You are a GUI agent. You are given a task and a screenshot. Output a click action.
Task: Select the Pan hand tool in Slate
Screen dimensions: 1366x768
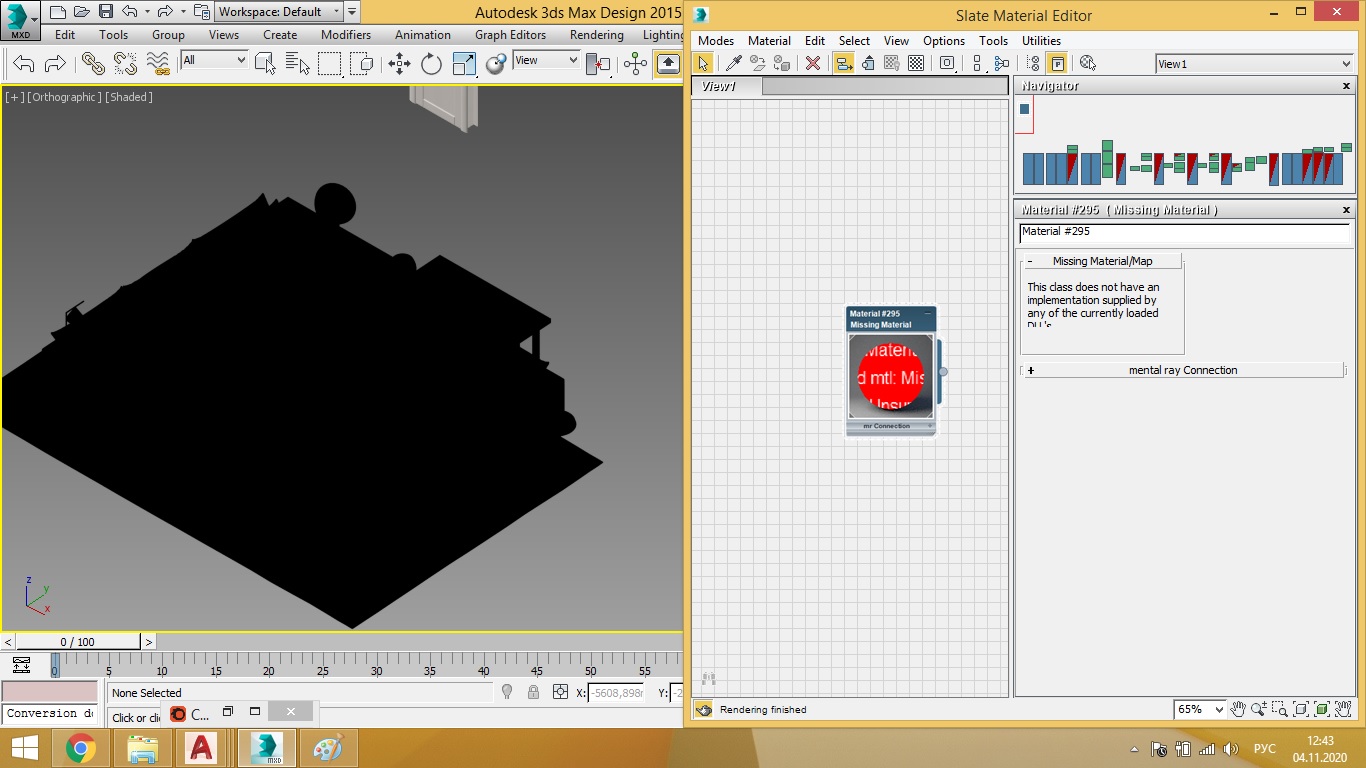click(x=1238, y=709)
